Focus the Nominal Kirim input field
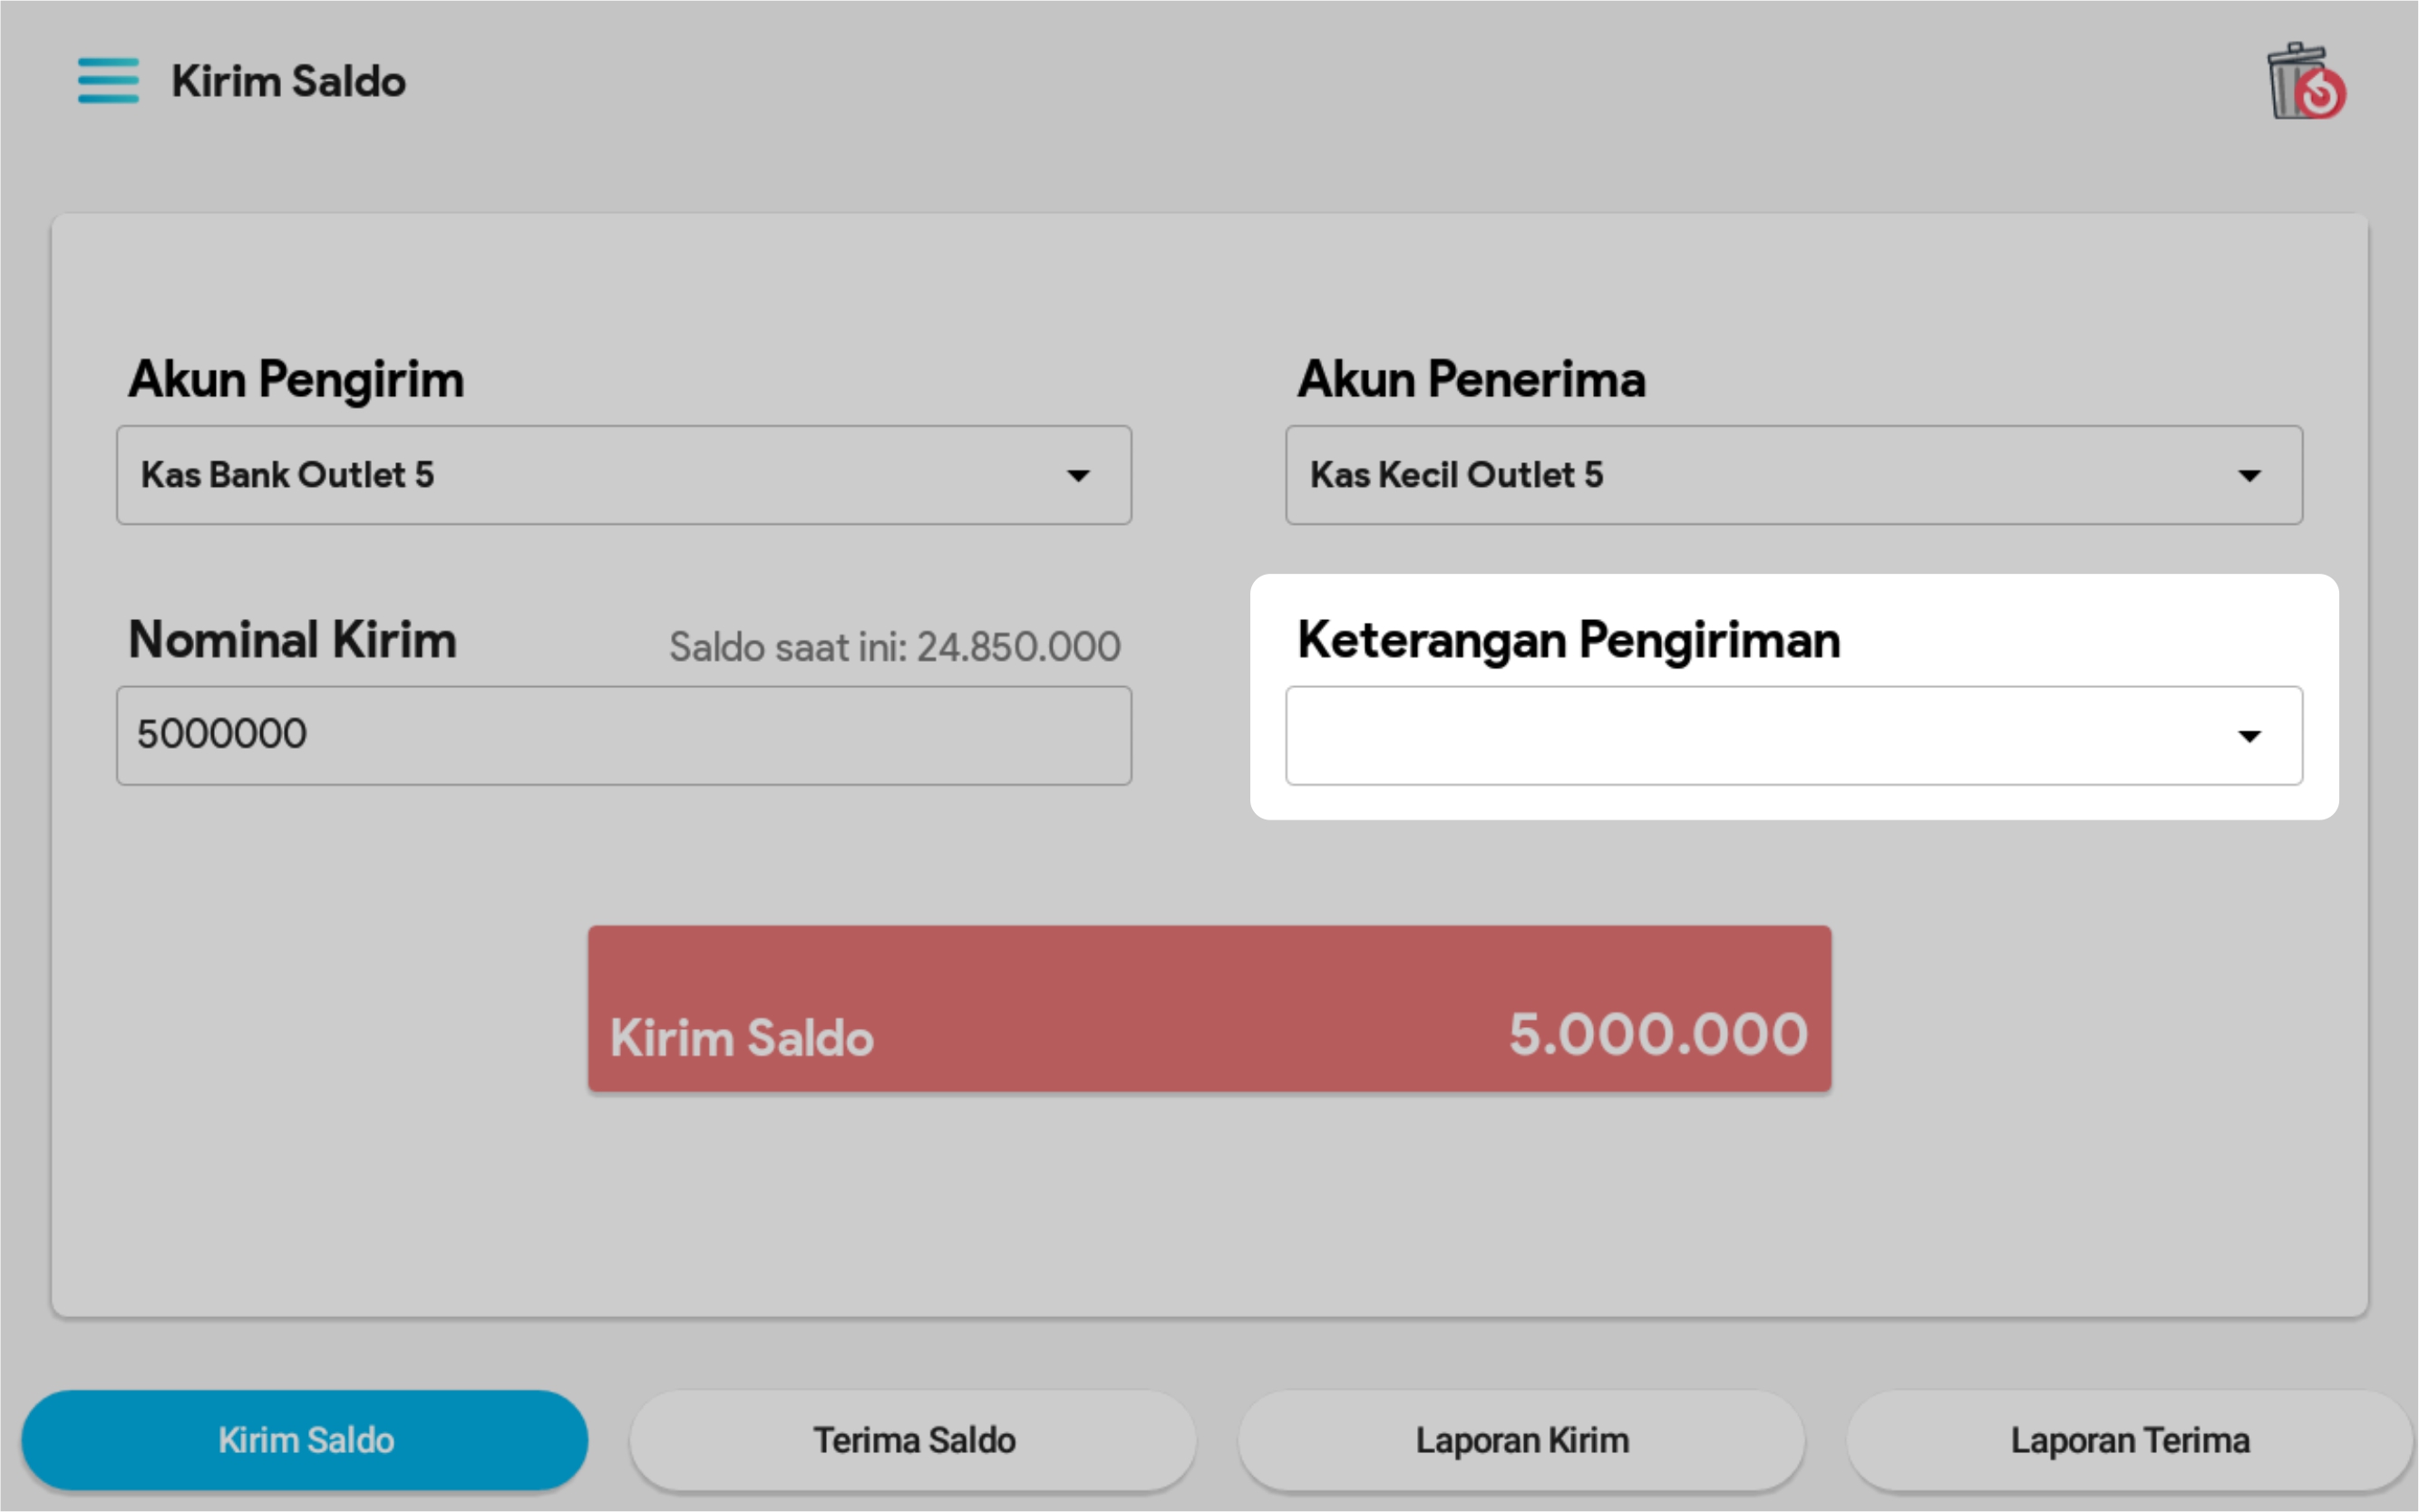Viewport: 2419px width, 1512px height. 623,736
